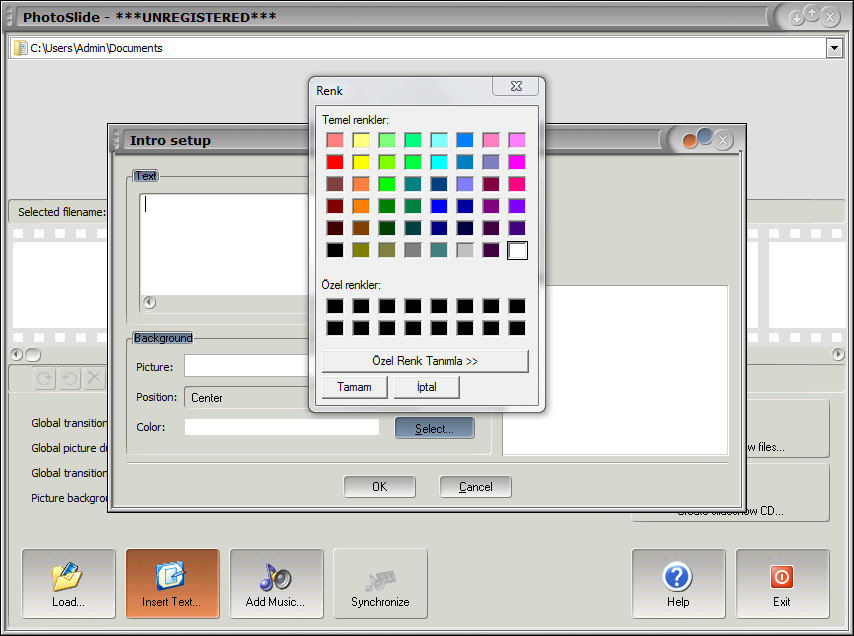Click the orange ball in Intro setup title bar
The height and width of the screenshot is (636, 854).
[x=690, y=142]
